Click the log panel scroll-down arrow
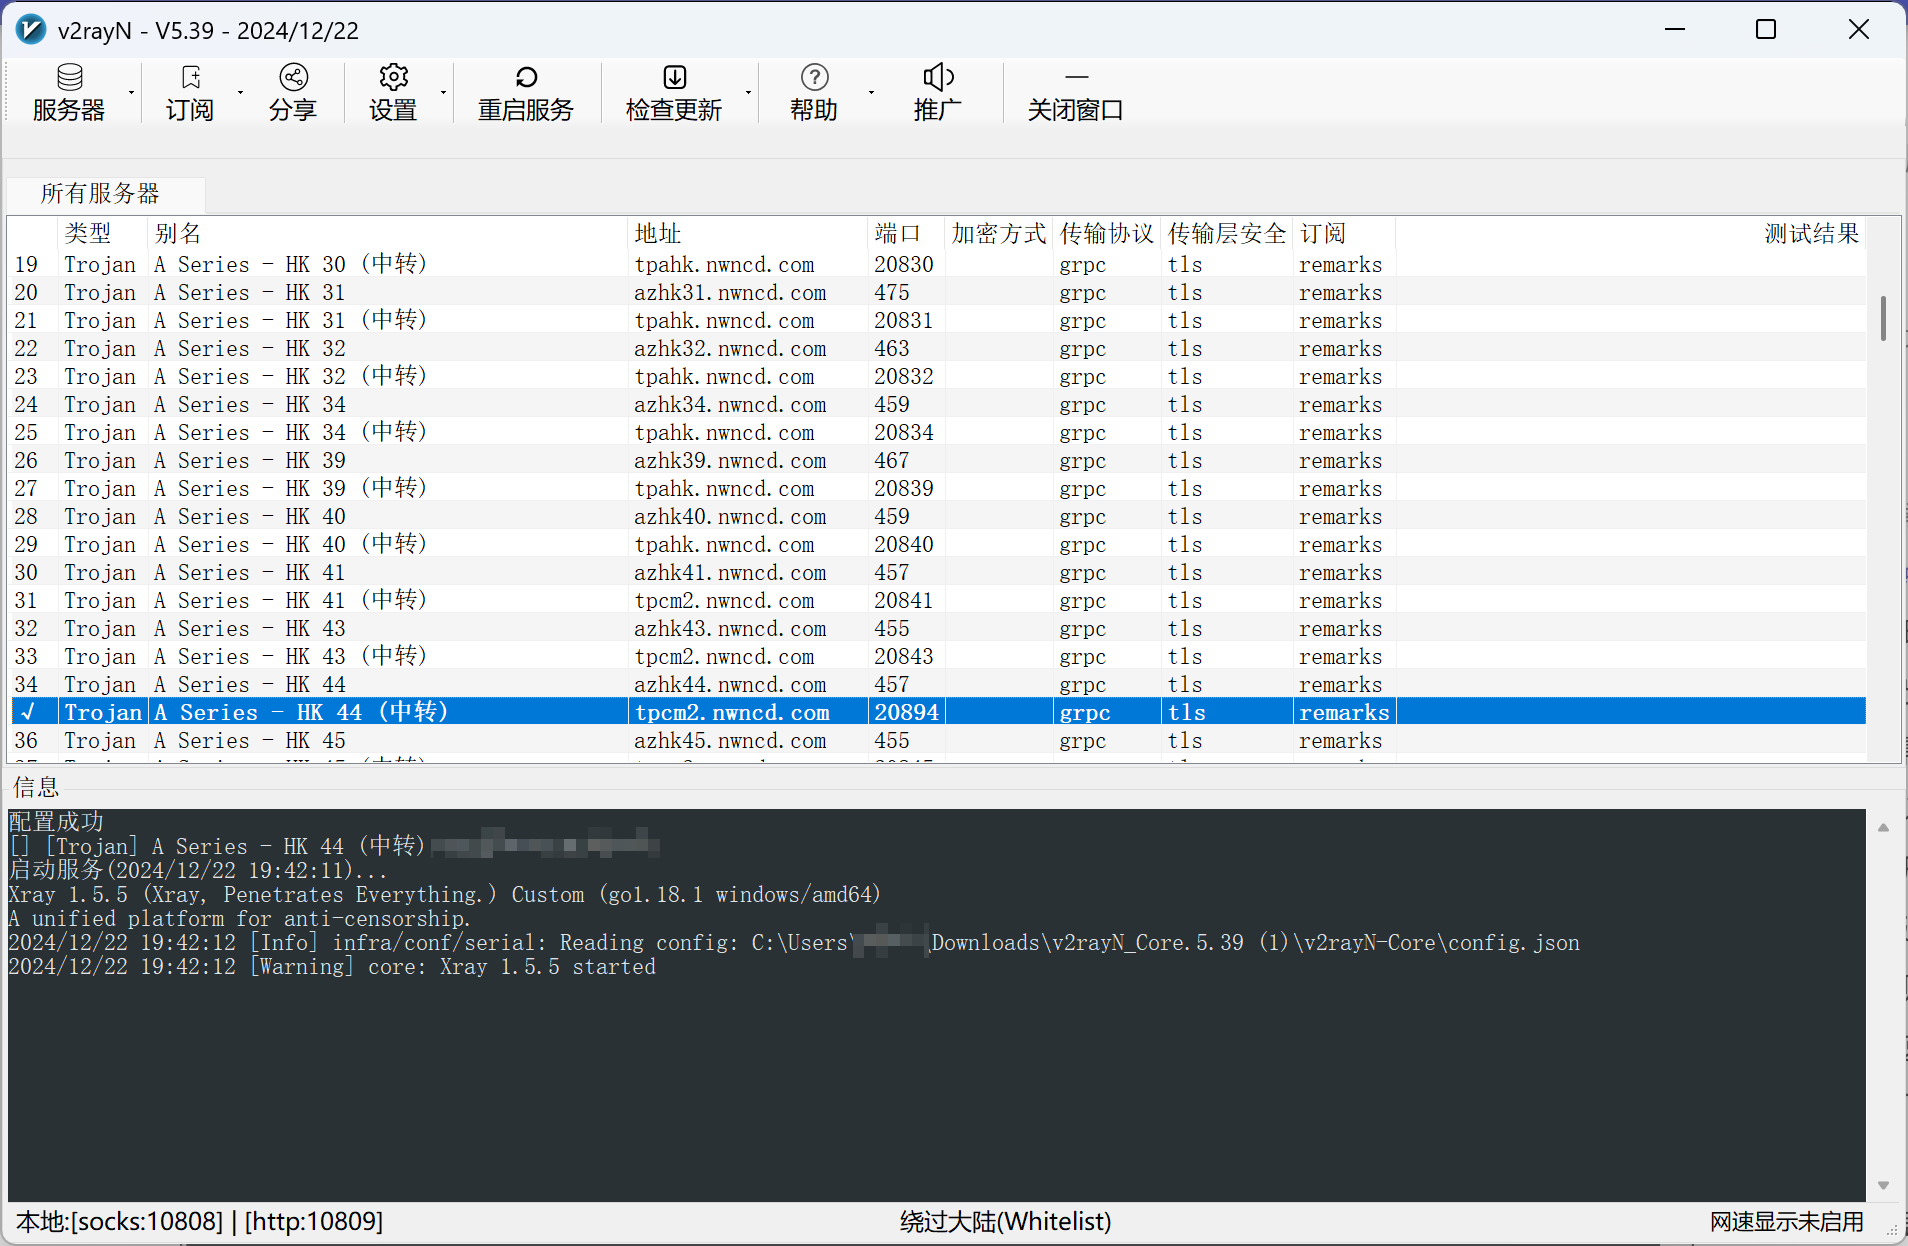Image resolution: width=1908 pixels, height=1246 pixels. click(1883, 1185)
